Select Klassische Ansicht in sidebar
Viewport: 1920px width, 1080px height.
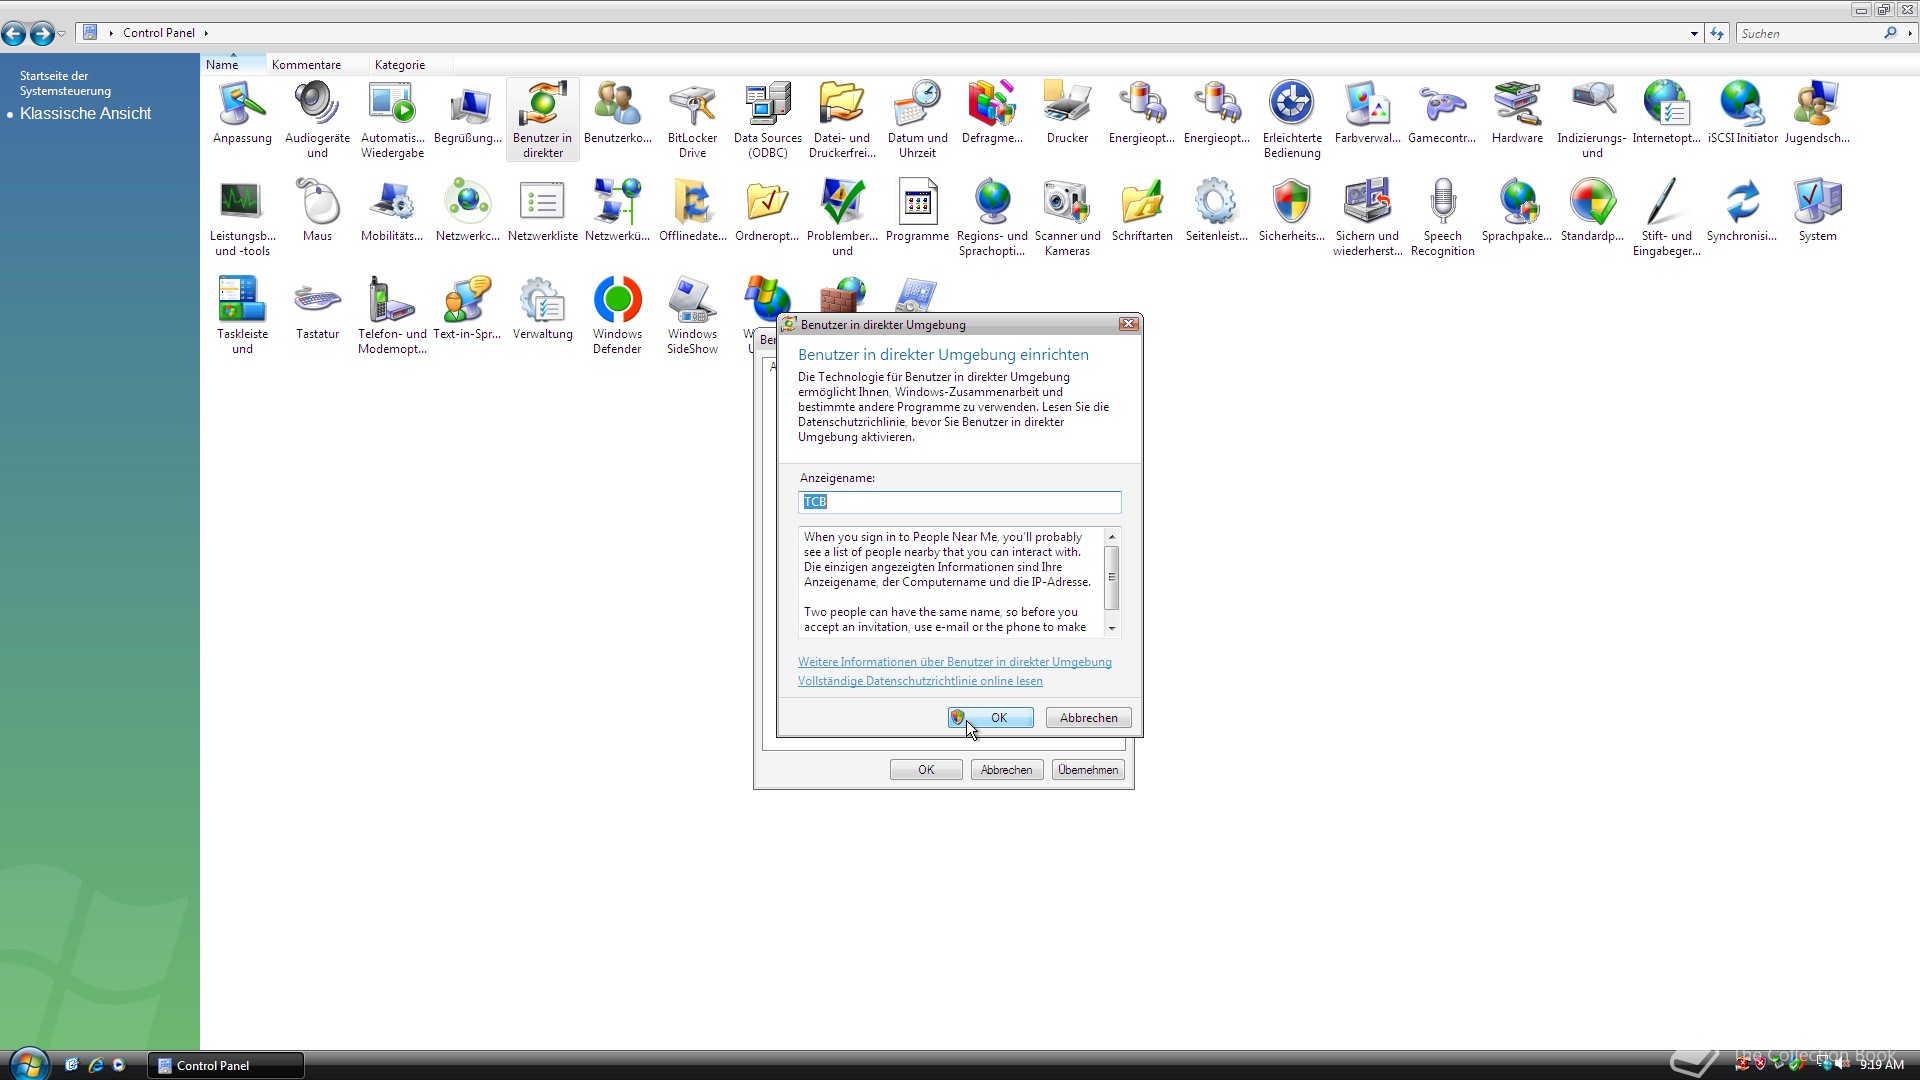click(x=85, y=114)
